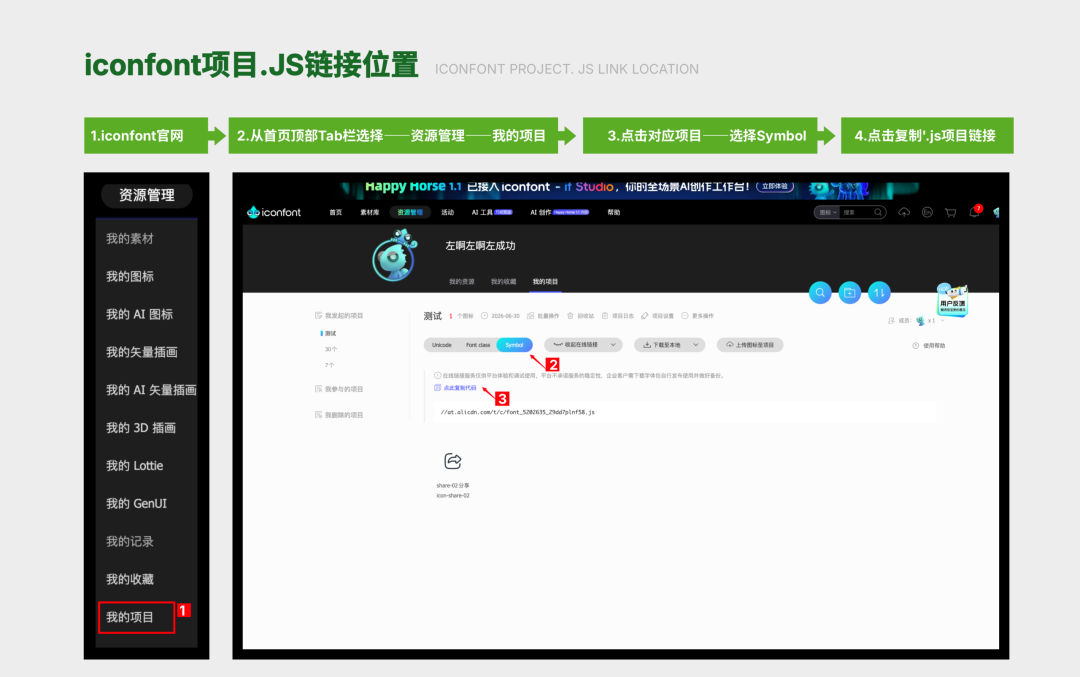Click the header search input field
Image resolution: width=1080 pixels, height=677 pixels.
point(856,212)
